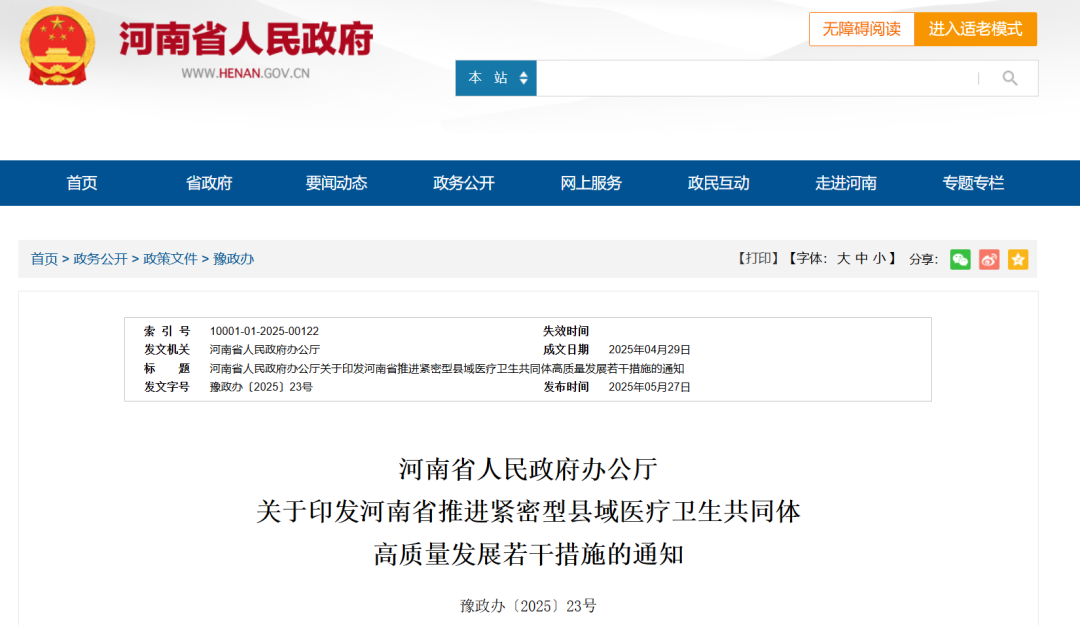
Task: Click the 政务公开 breadcrumb link
Action: 101,259
